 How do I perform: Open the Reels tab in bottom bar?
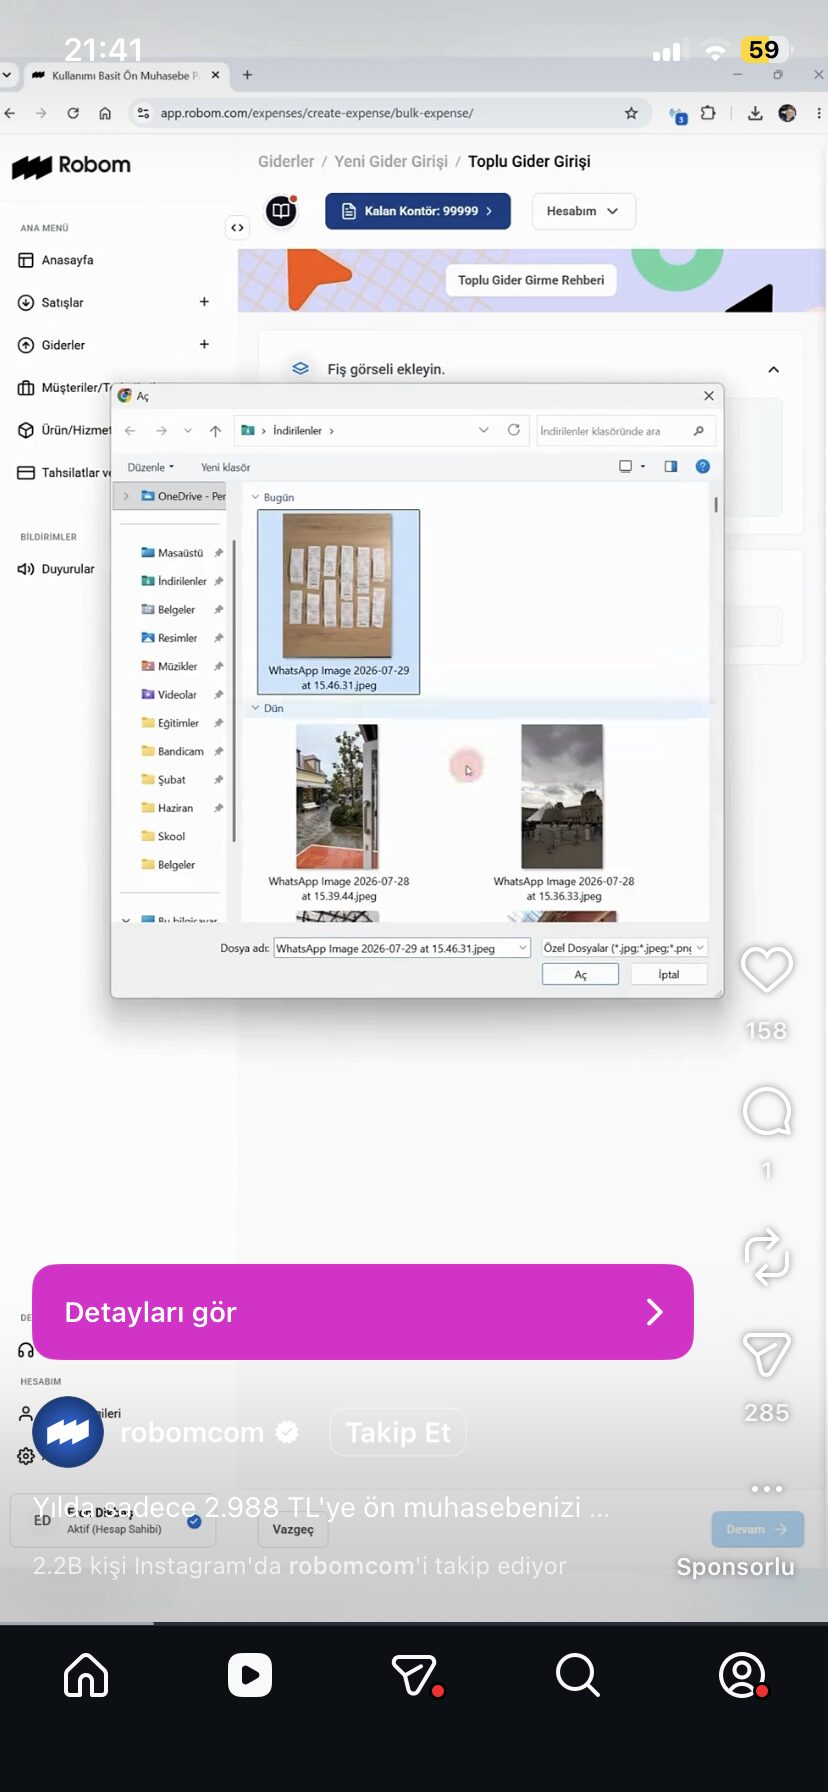point(250,1674)
